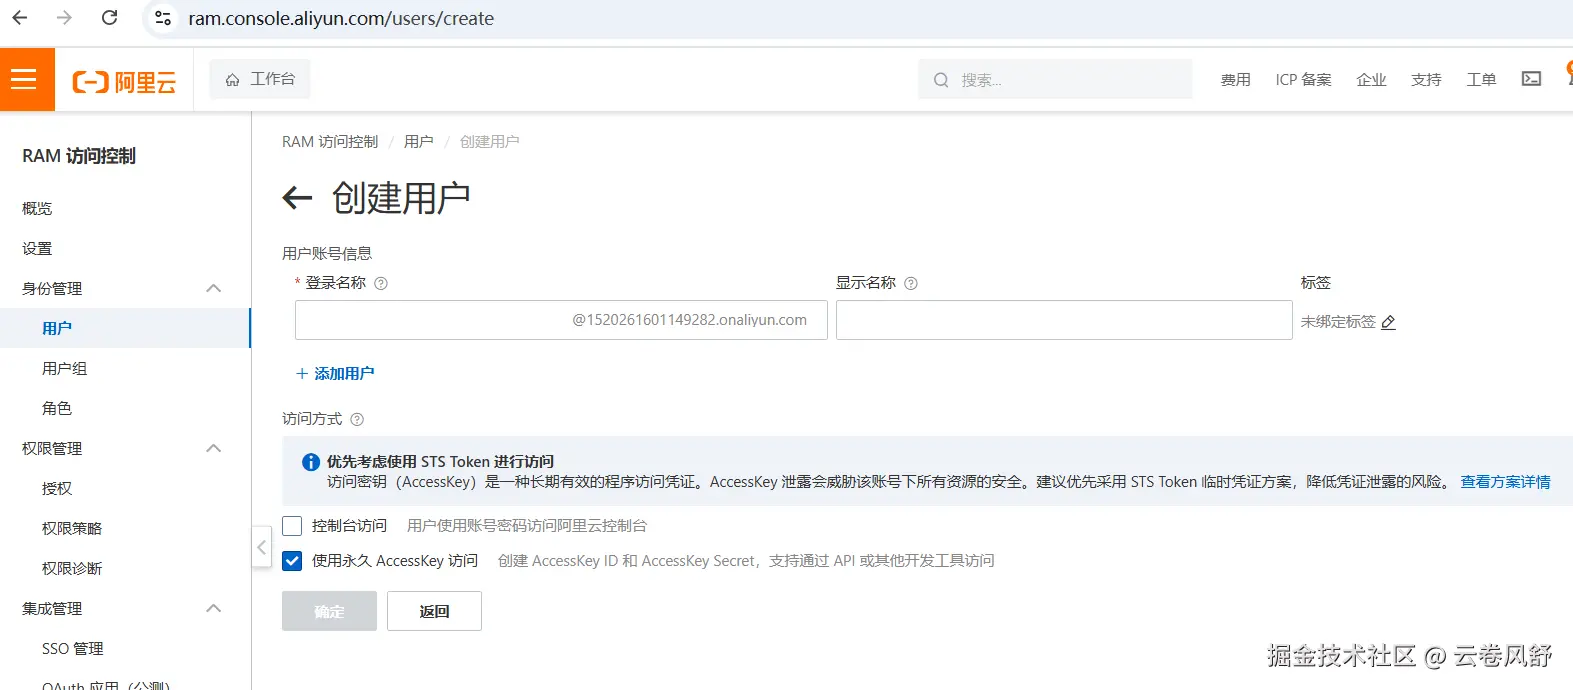Select 概览 in the sidebar
This screenshot has width=1573, height=690.
(x=37, y=208)
